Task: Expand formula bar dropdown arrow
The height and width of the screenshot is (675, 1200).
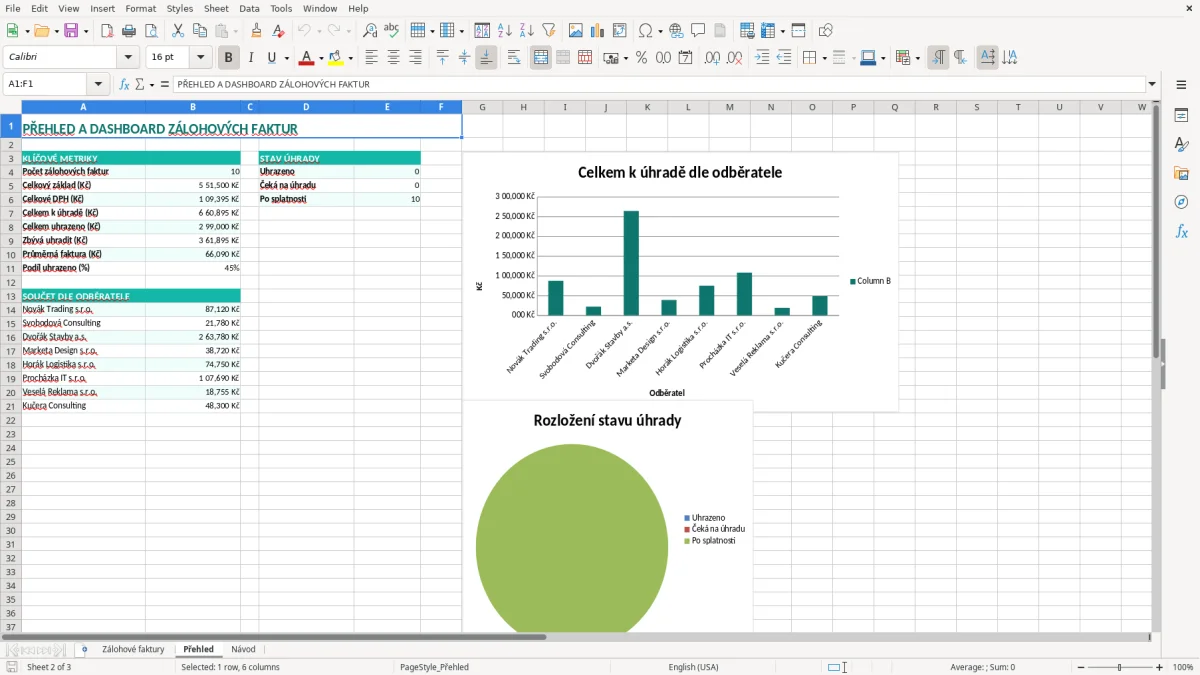Action: pyautogui.click(x=1152, y=85)
